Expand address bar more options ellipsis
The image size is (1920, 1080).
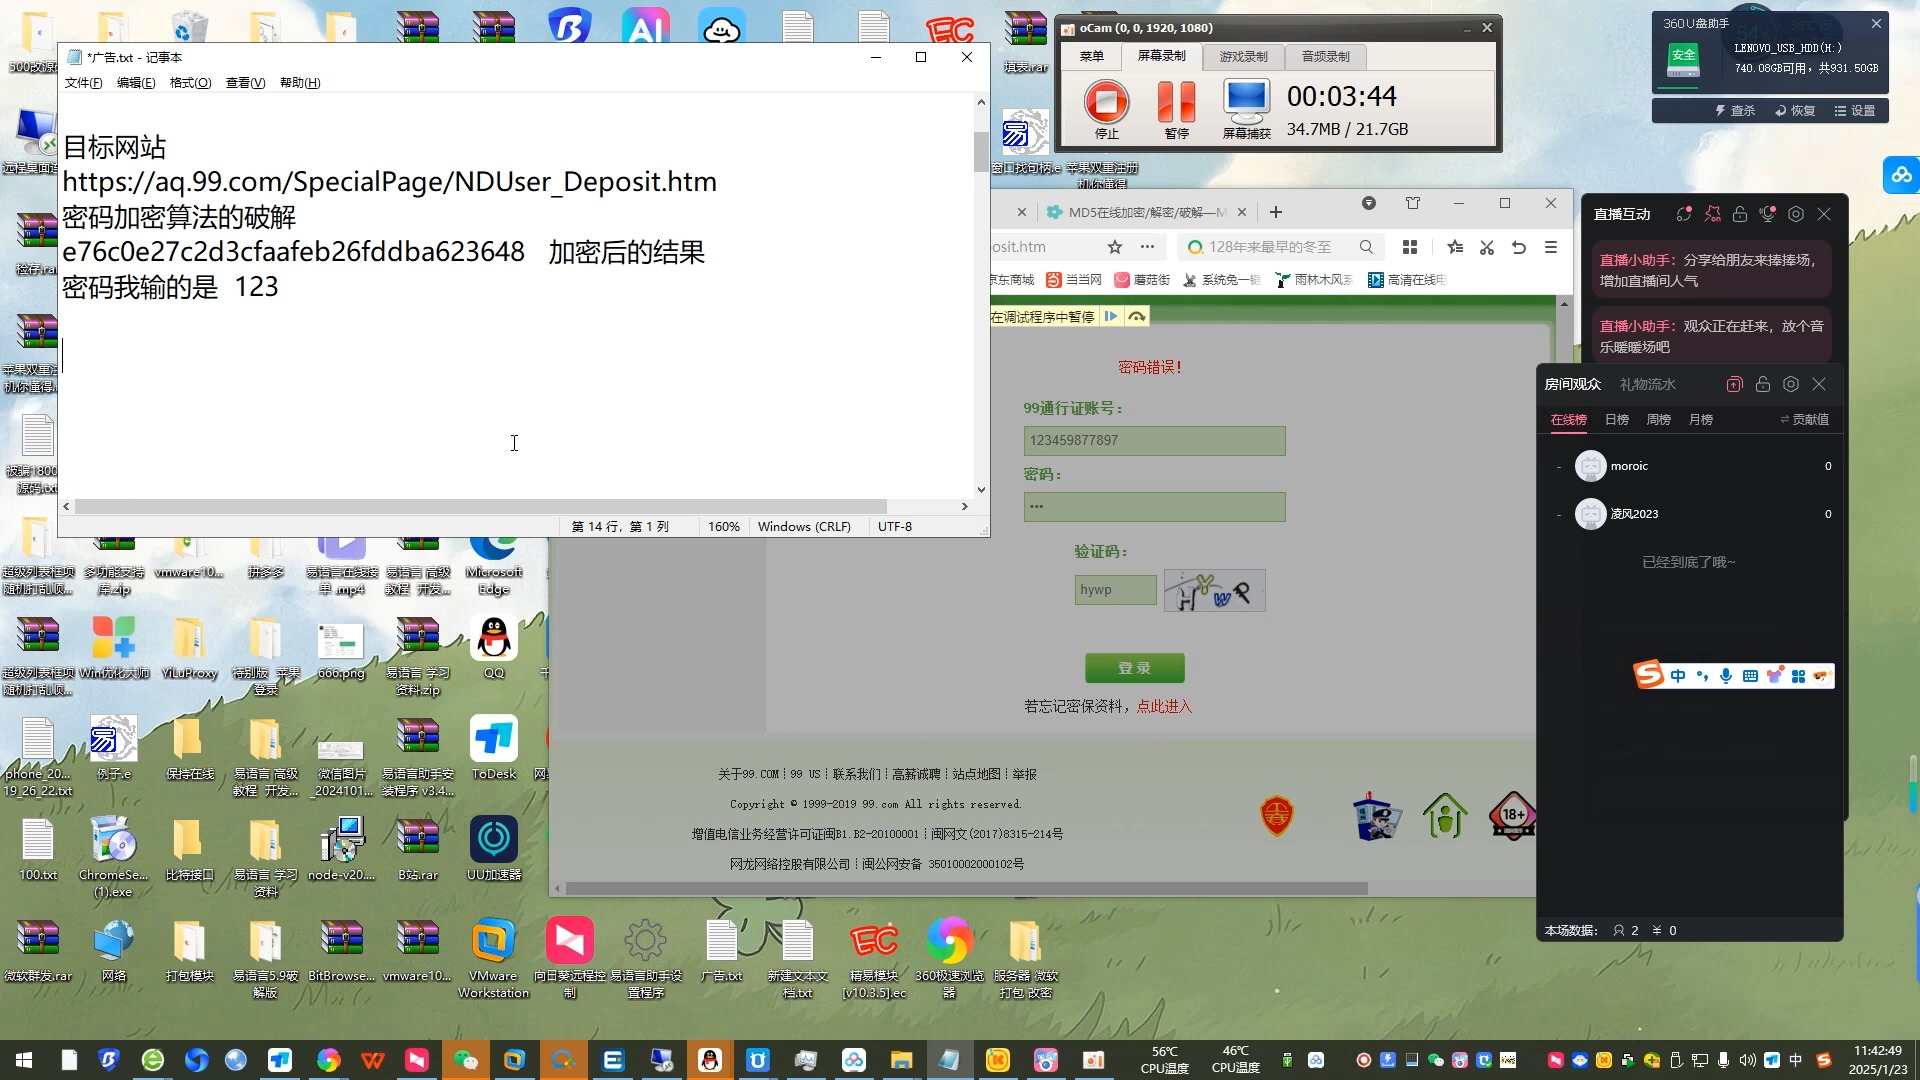(1147, 247)
